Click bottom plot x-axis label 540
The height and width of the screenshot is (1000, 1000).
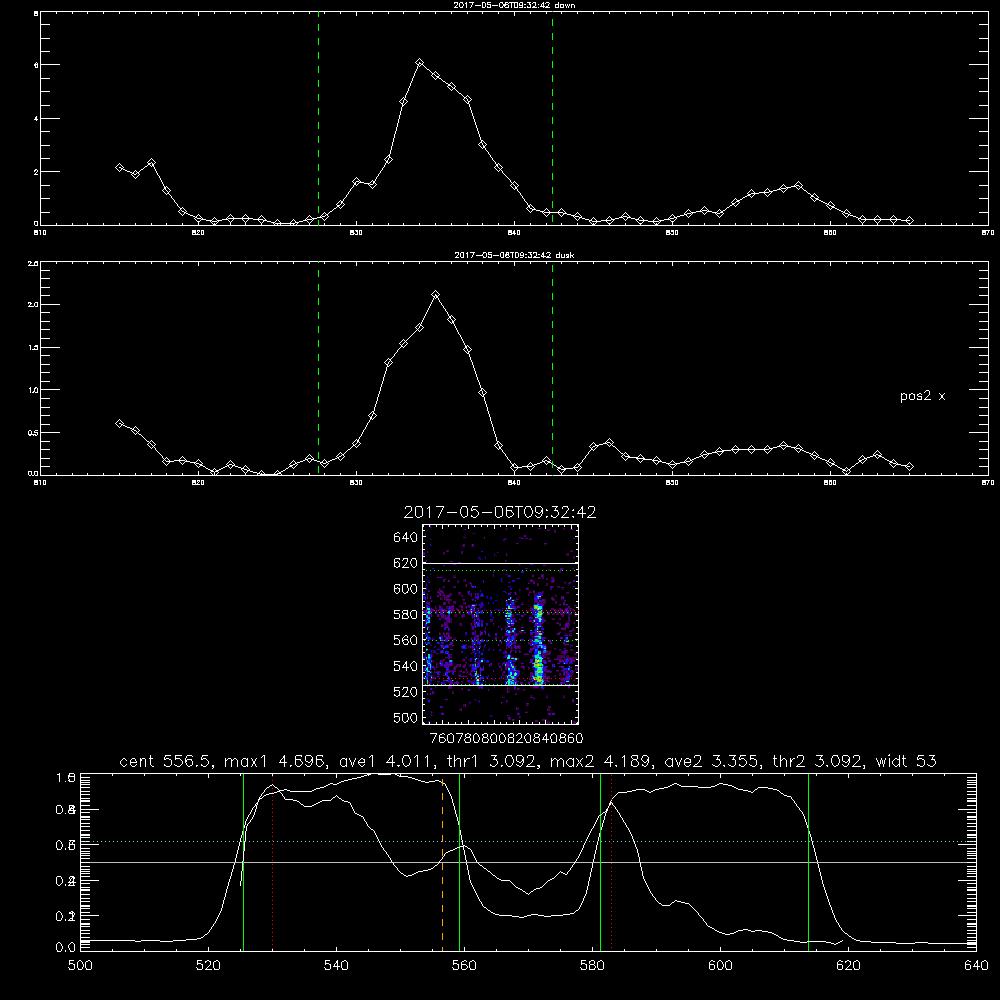336,966
